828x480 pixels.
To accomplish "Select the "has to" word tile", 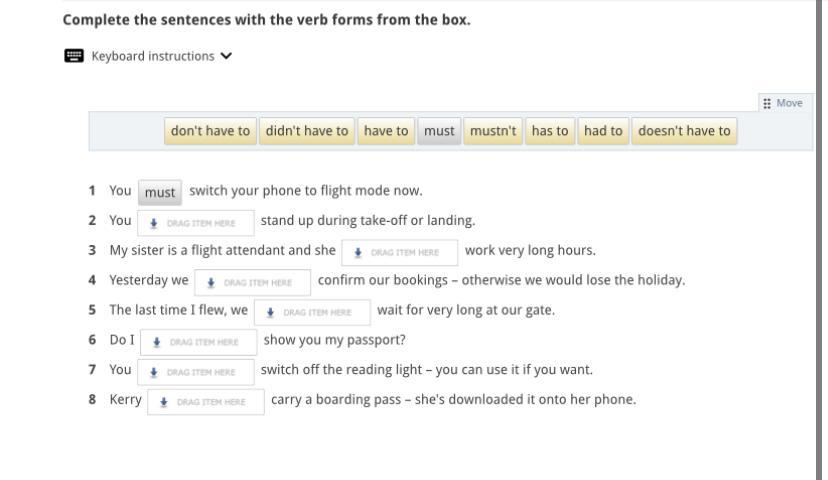I will [550, 131].
